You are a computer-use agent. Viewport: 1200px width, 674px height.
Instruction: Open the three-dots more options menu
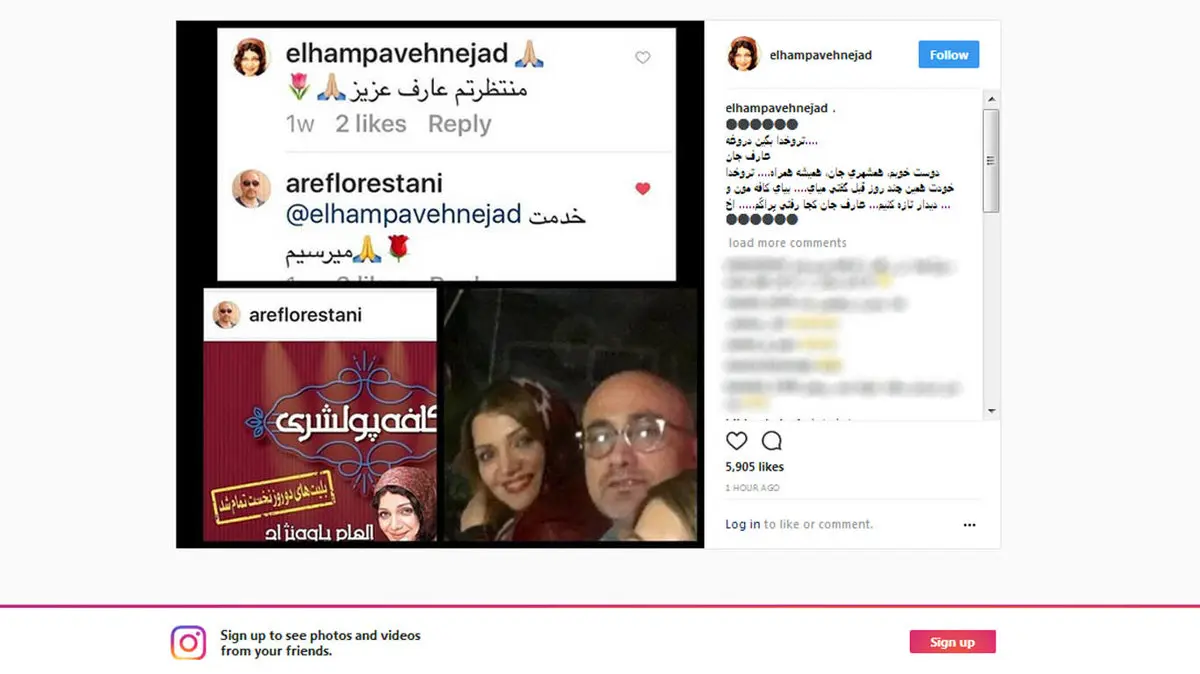pyautogui.click(x=969, y=524)
